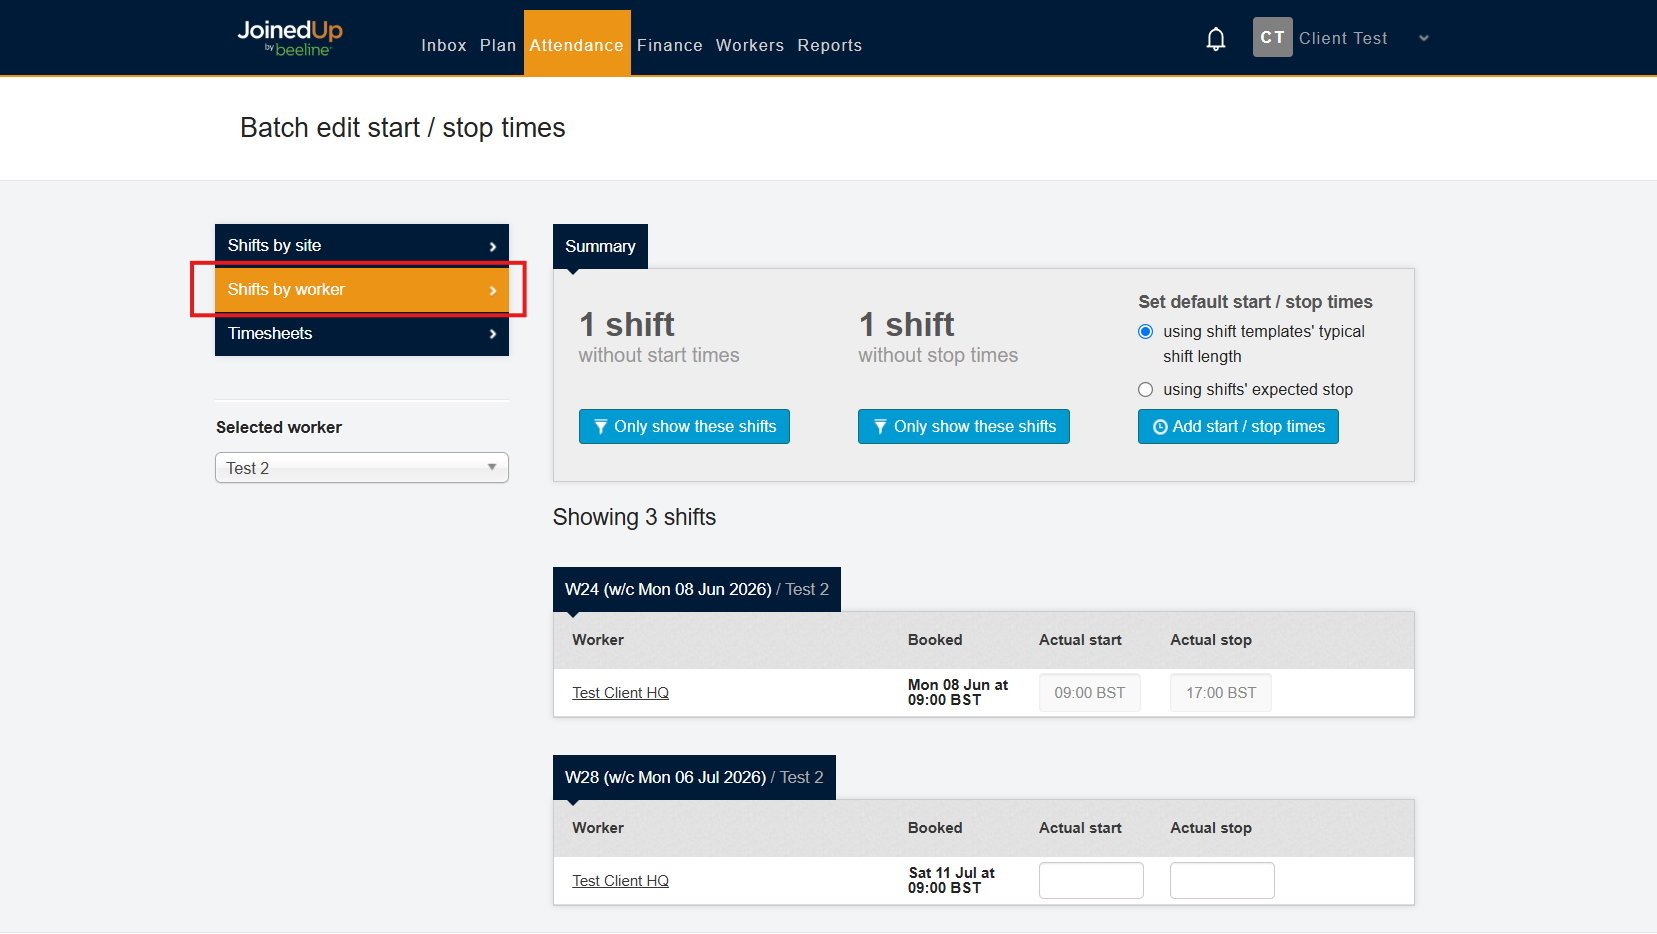Open Test Client HQ link in W28
Image resolution: width=1657 pixels, height=934 pixels.
[620, 881]
